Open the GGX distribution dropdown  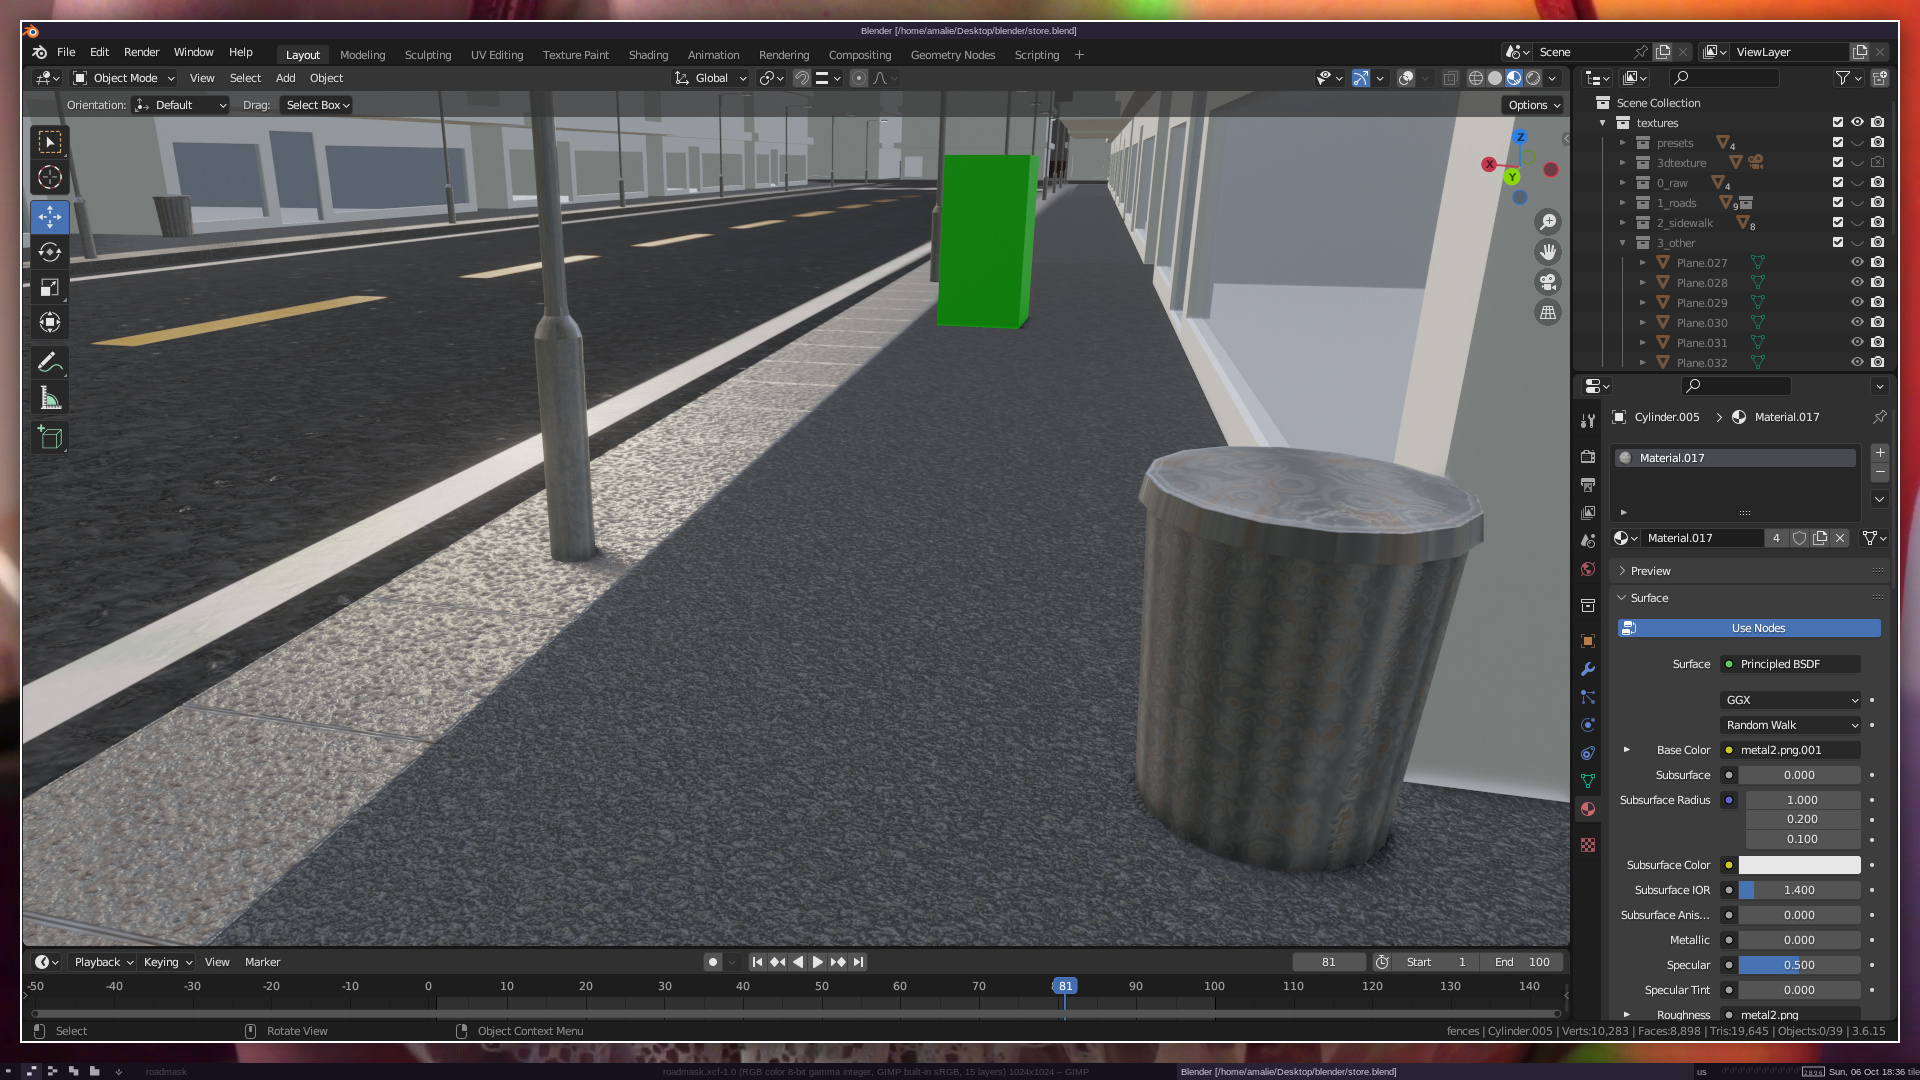point(1790,700)
